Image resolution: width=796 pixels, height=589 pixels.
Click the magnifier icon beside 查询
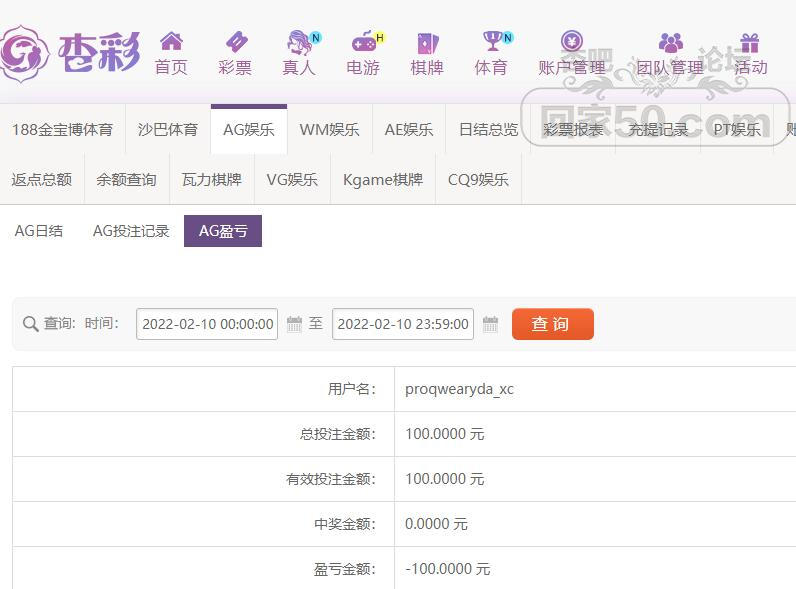[30, 324]
